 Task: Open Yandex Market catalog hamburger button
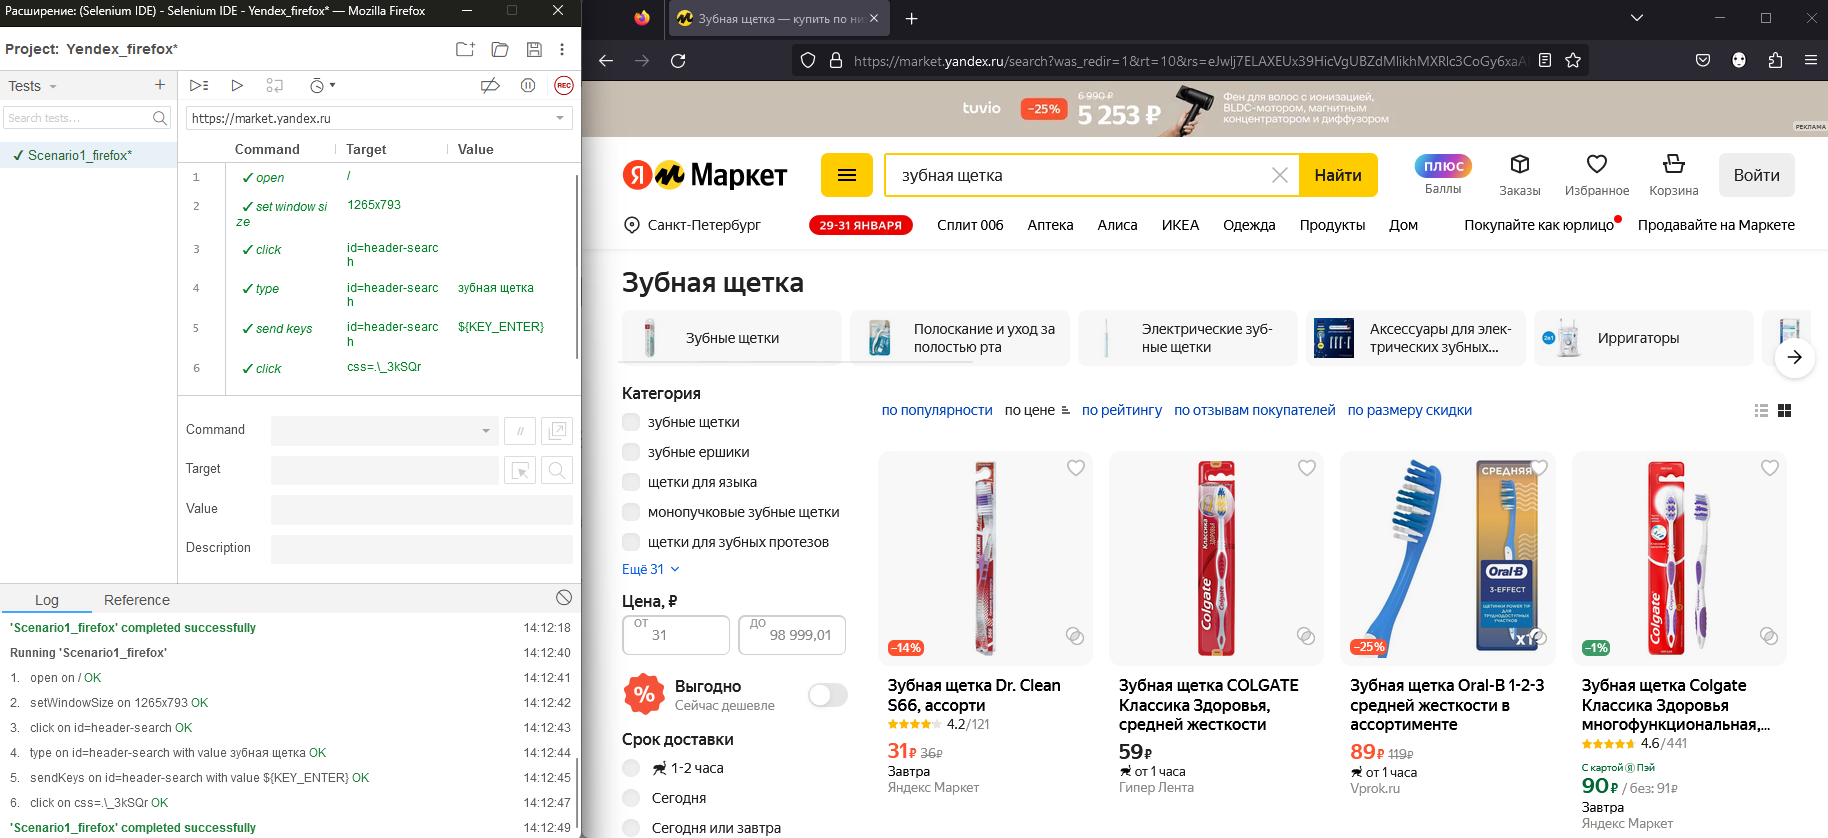click(847, 175)
